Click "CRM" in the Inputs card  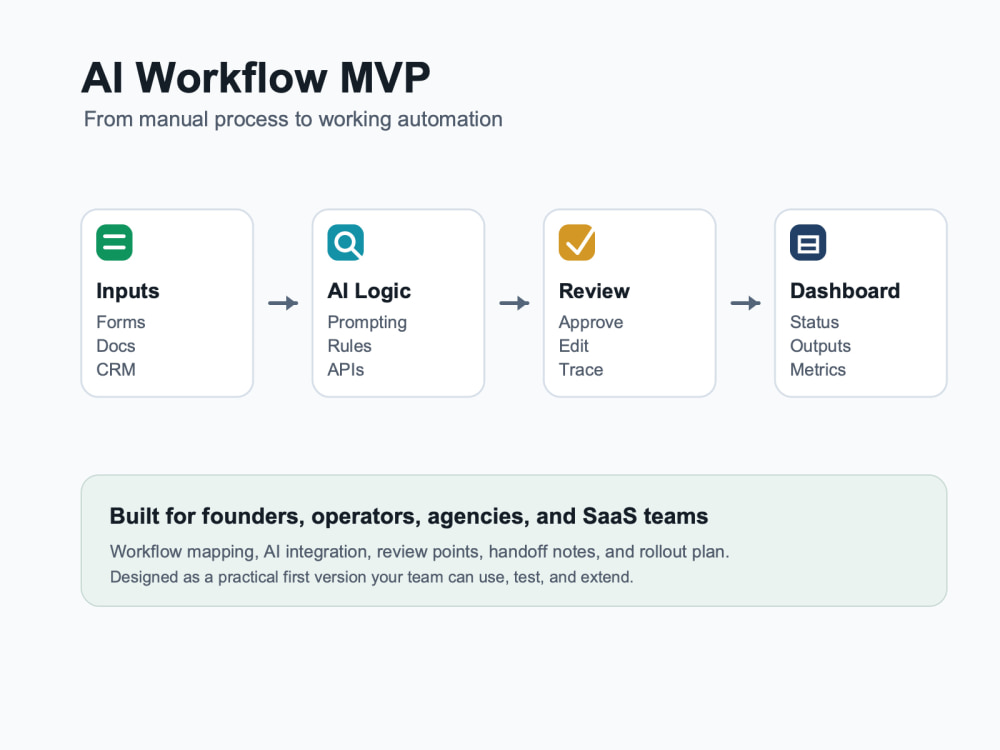click(115, 370)
